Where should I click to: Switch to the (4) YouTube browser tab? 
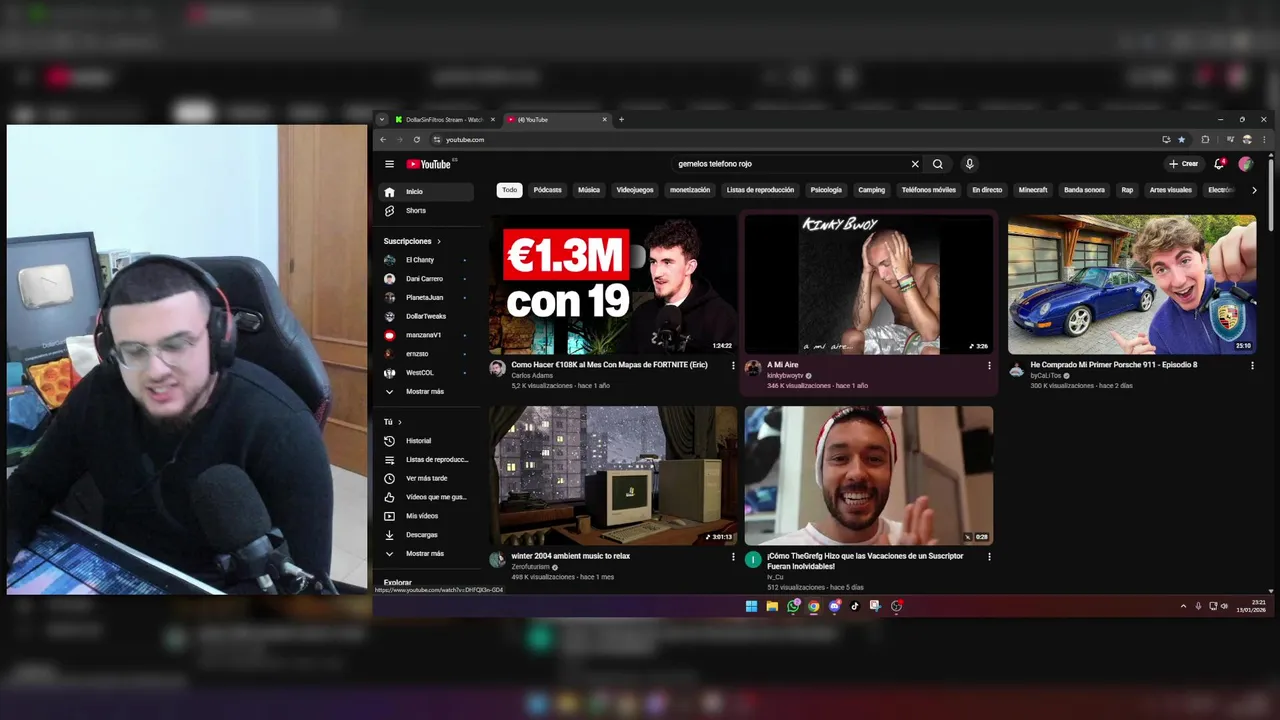click(555, 120)
